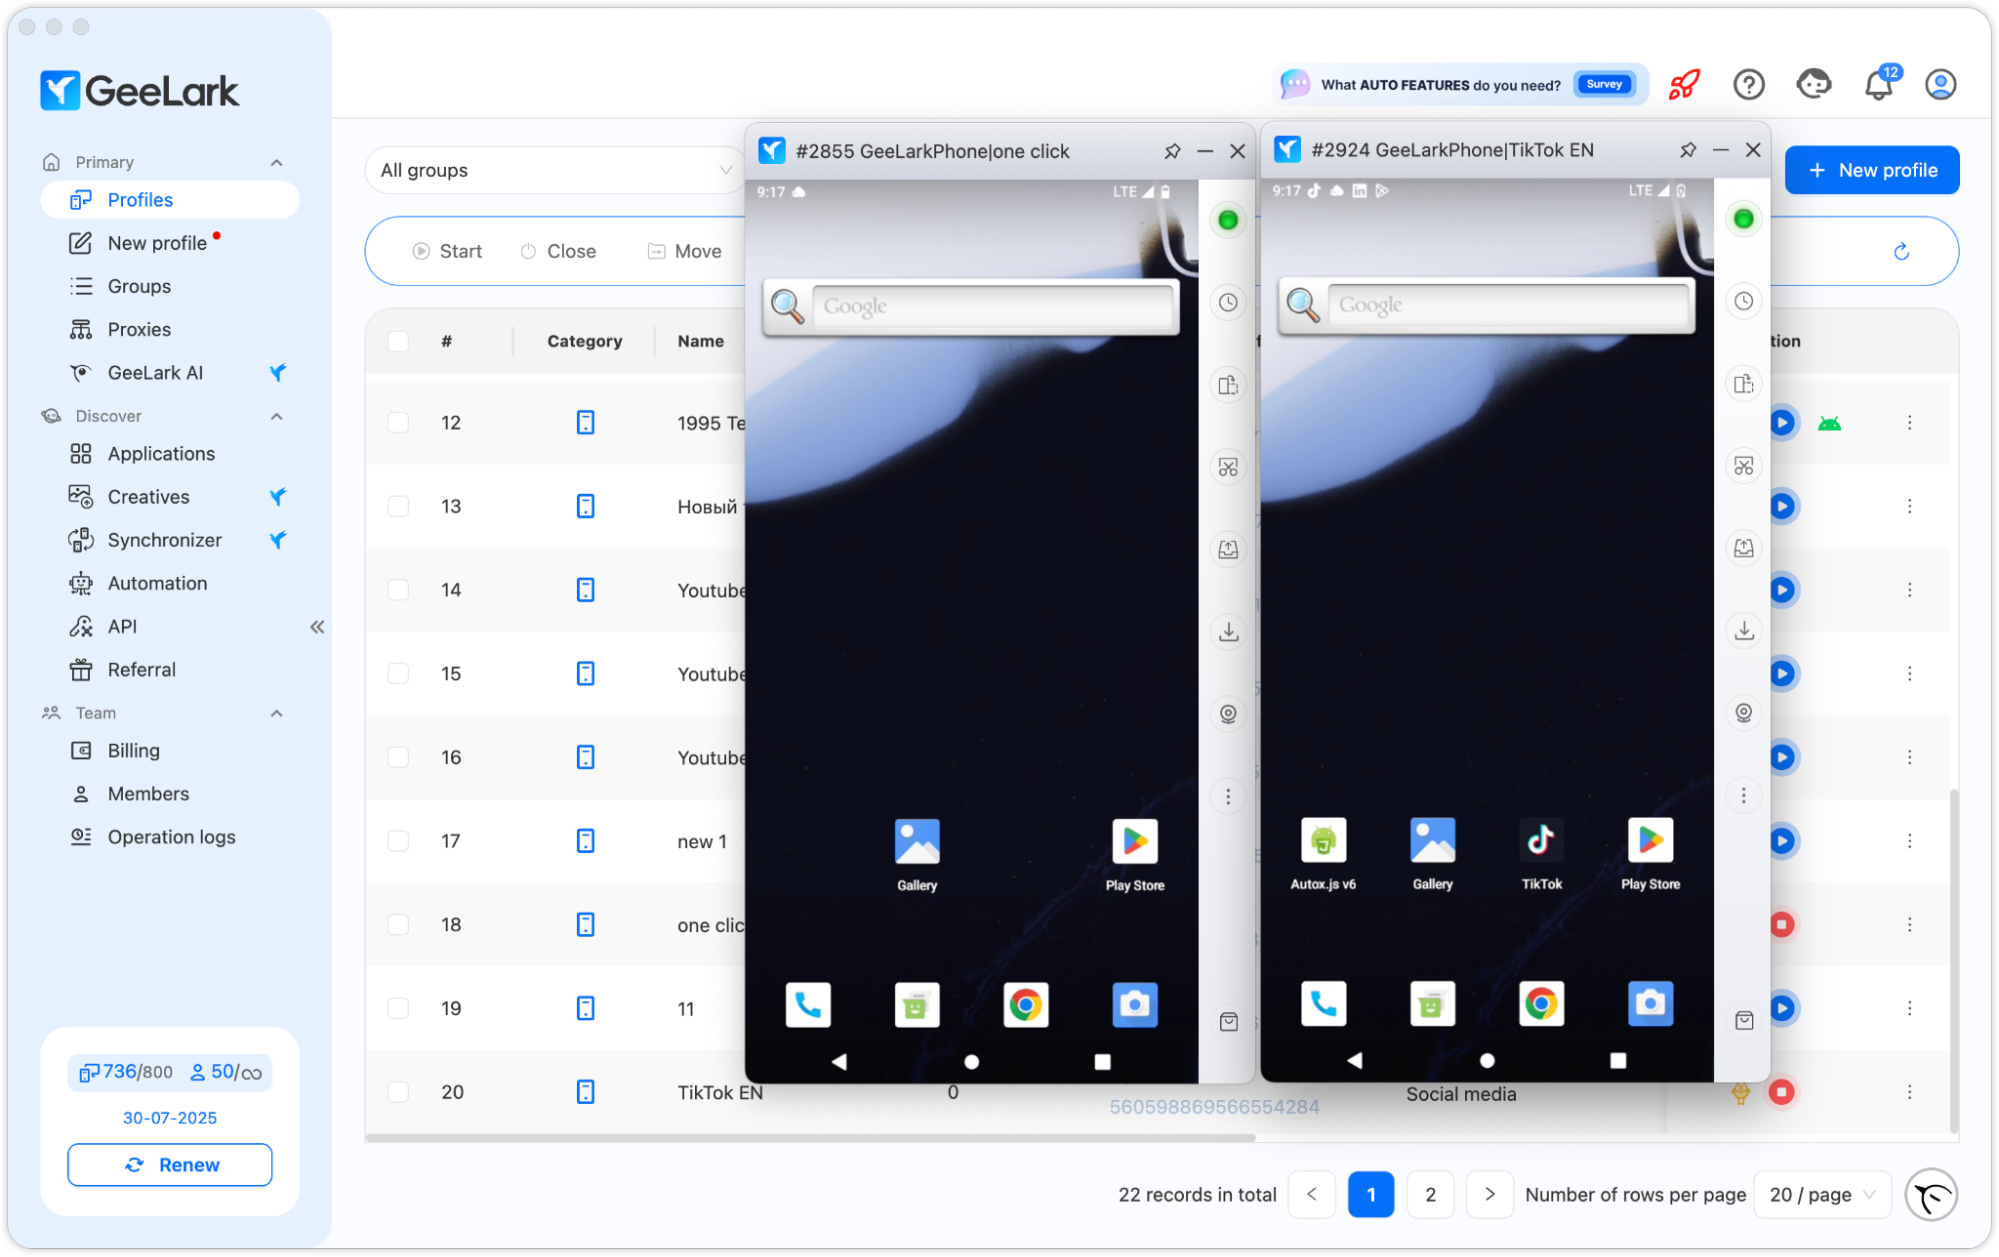1999x1257 pixels.
Task: Click webcam icon in #2855 sidebar
Action: [x=1228, y=713]
